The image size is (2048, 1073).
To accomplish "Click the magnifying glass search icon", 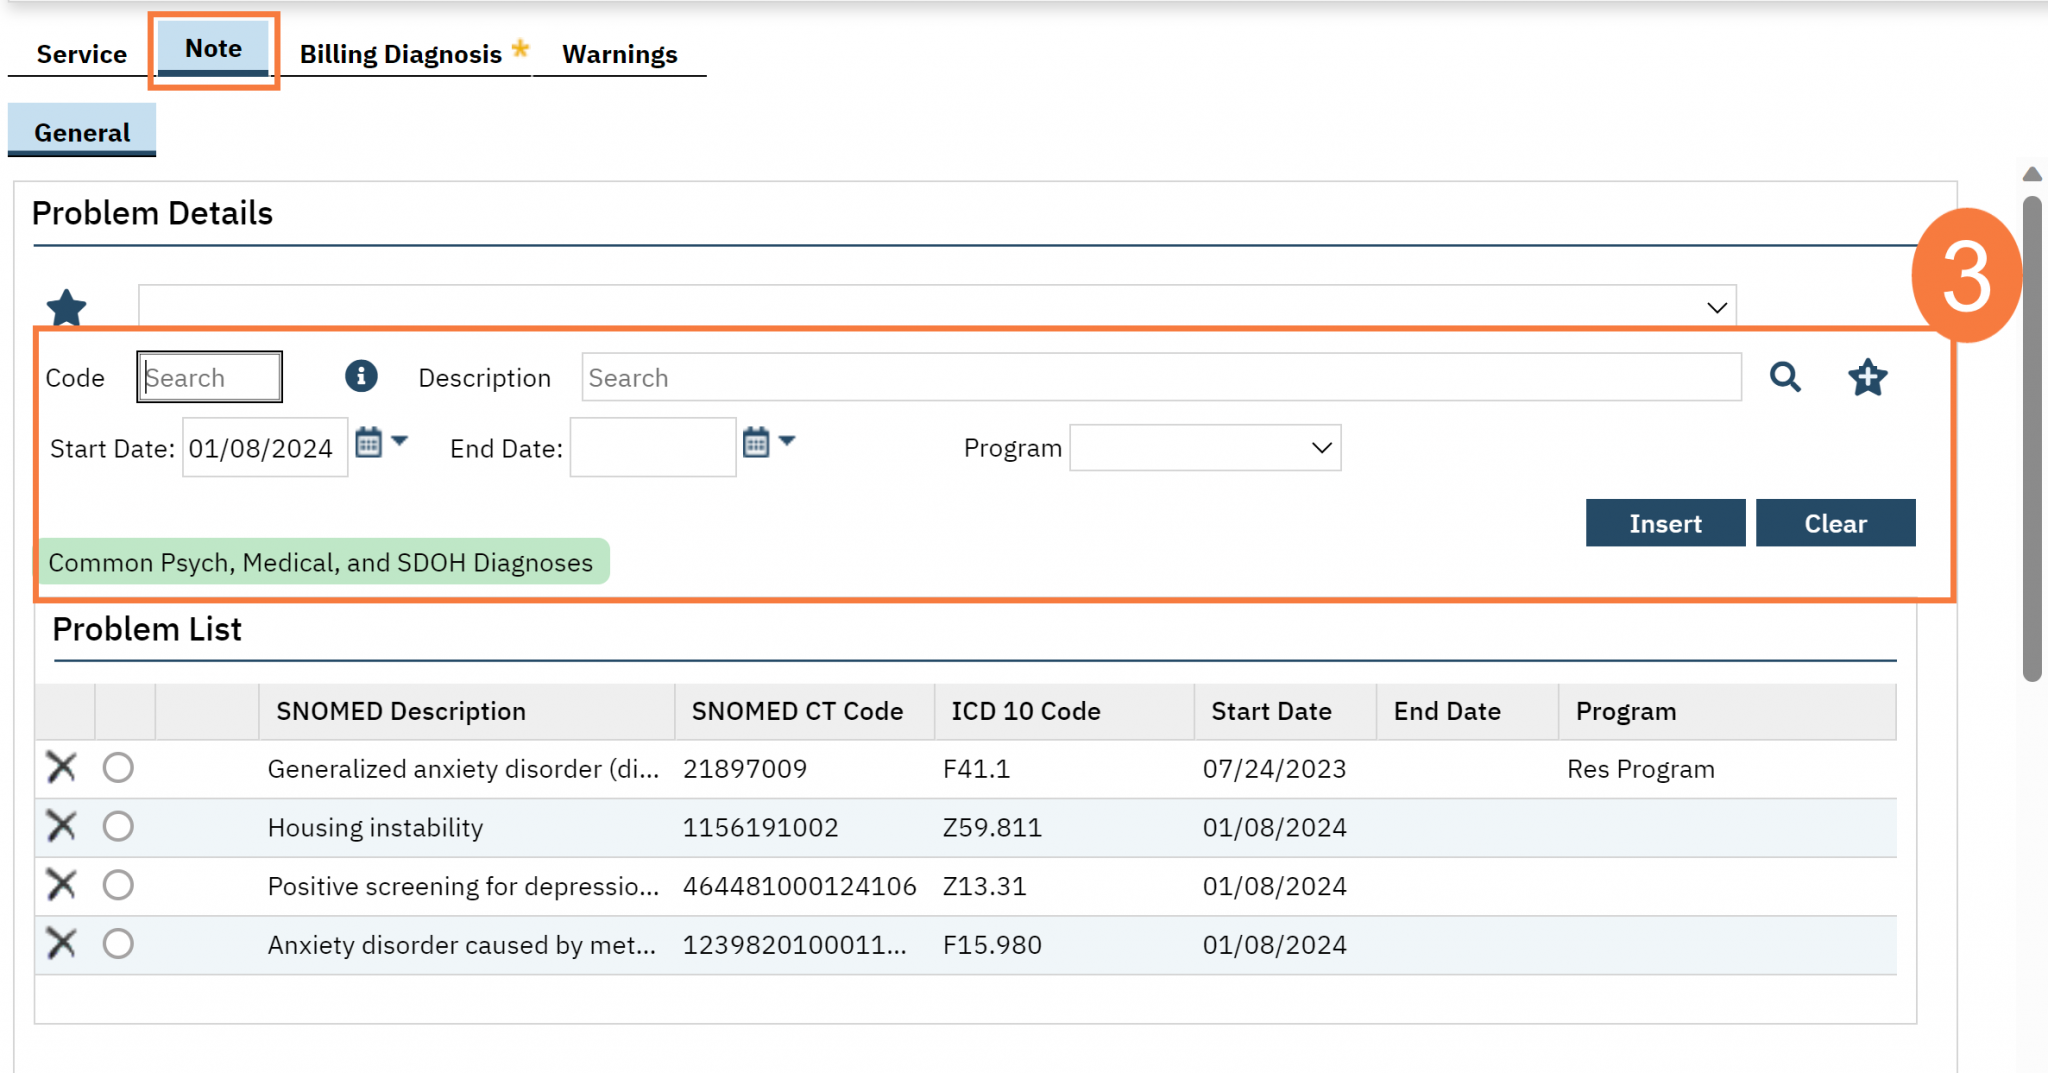I will (1785, 377).
